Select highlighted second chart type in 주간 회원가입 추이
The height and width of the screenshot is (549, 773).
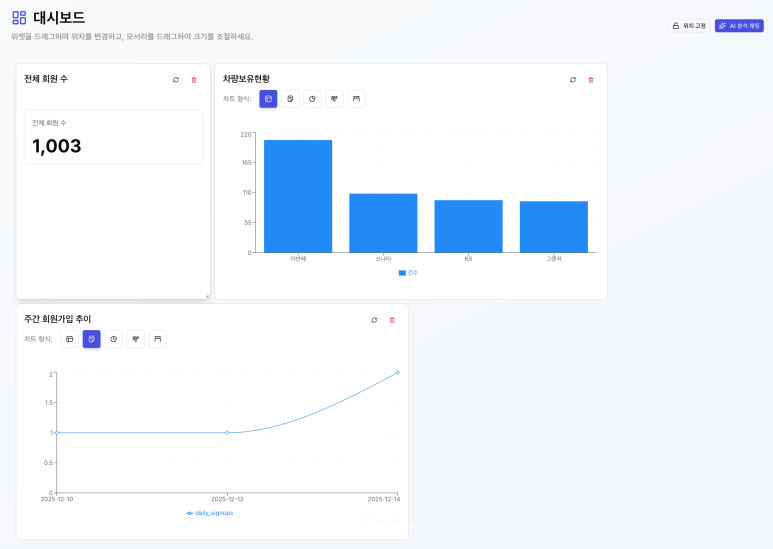[92, 339]
